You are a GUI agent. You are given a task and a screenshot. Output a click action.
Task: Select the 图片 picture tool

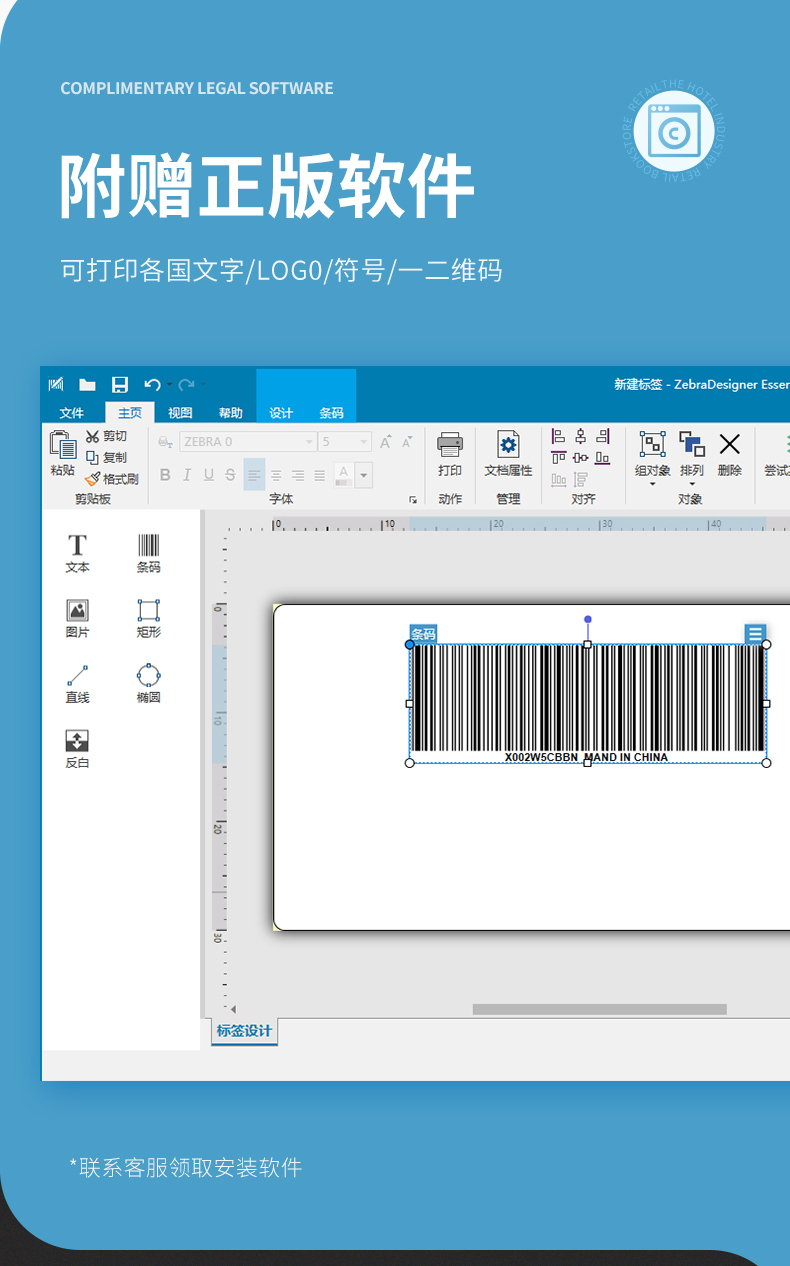click(77, 619)
